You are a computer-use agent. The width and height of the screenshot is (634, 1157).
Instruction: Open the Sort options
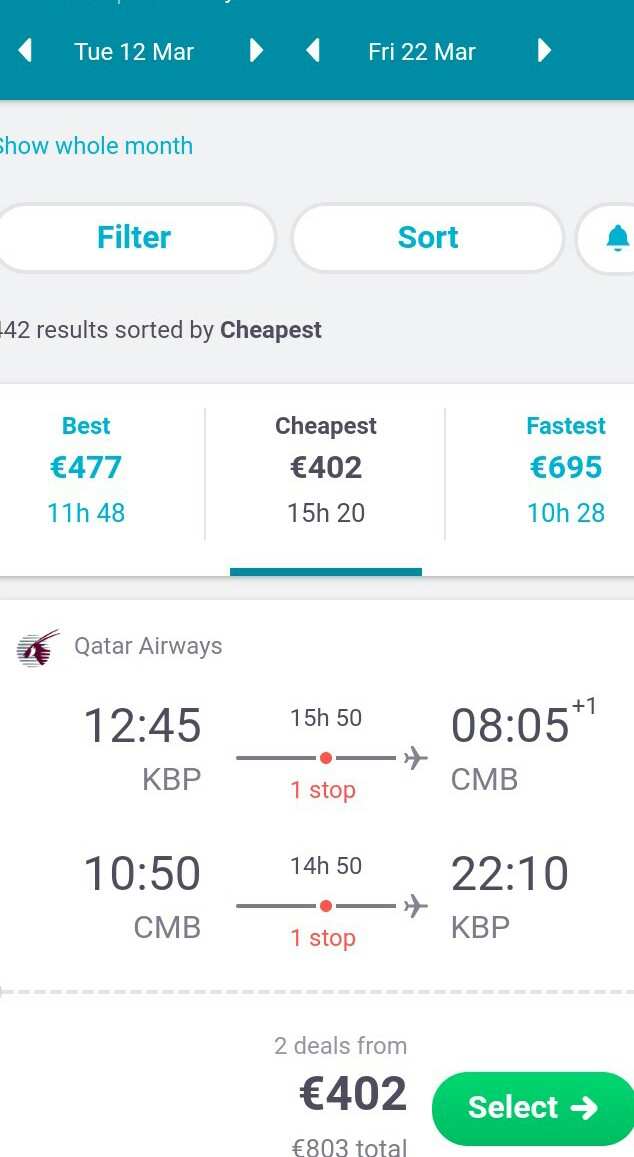point(428,238)
